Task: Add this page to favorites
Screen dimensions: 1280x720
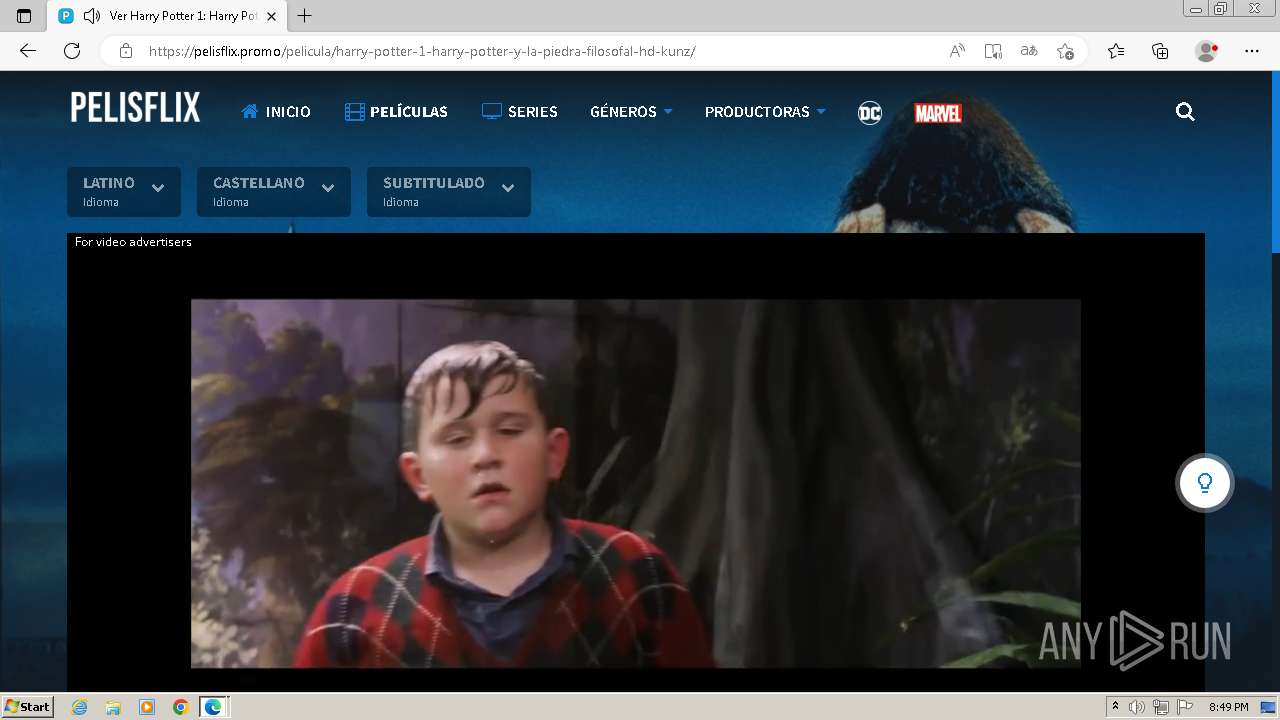Action: click(1065, 51)
